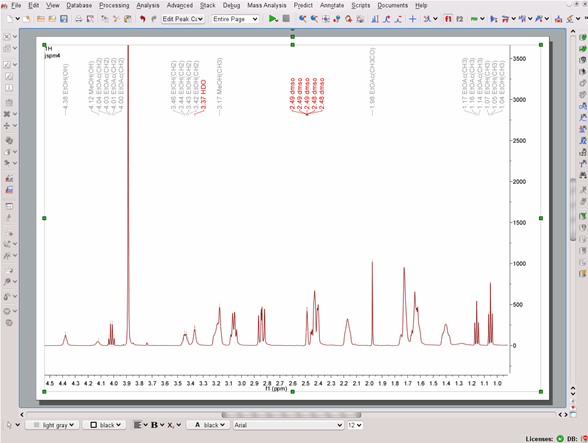Click the paste clipboard icon

pos(128,19)
